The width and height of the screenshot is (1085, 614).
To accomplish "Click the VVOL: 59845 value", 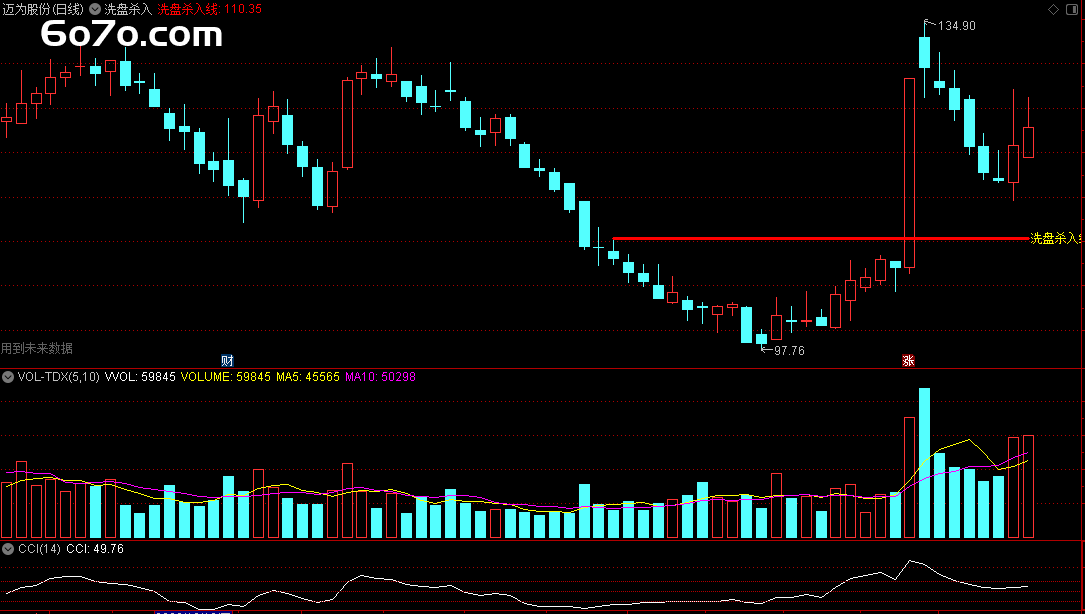I will point(140,377).
